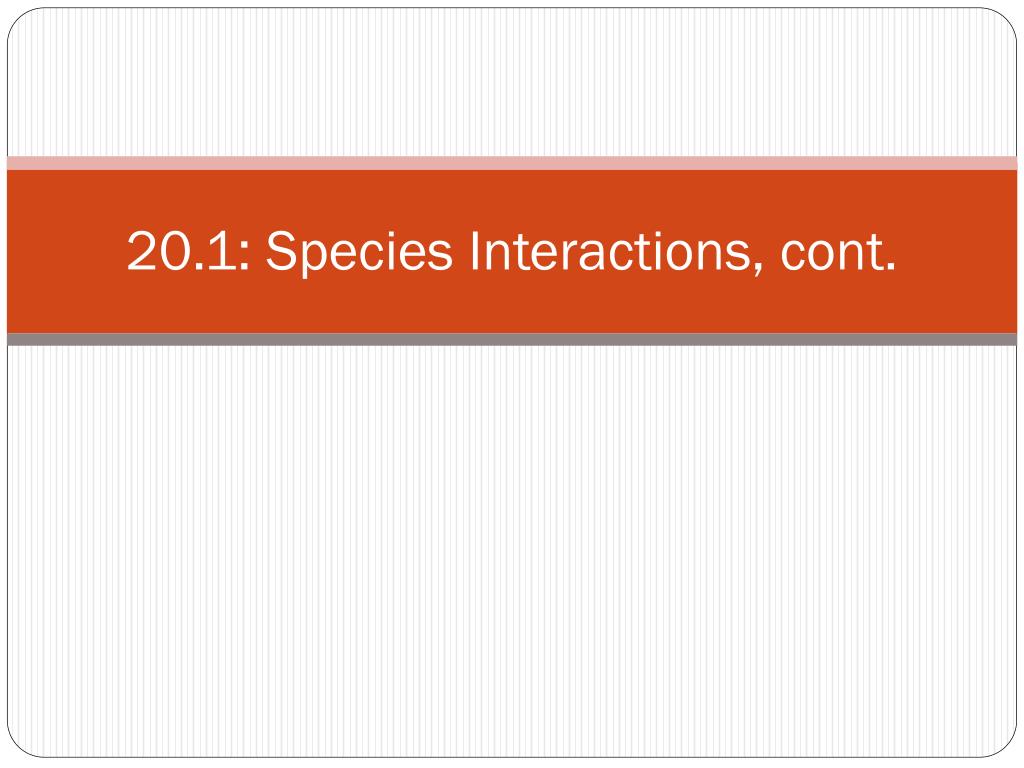Screen dimensions: 1024x768
Task: Click the empty striped area below the banner
Action: [511, 551]
